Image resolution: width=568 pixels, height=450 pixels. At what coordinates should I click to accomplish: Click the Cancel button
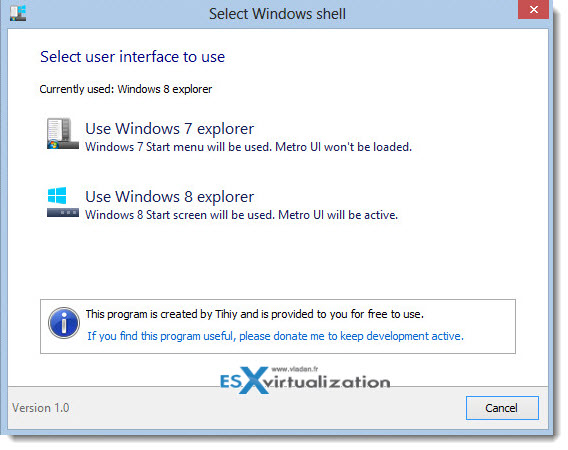[x=502, y=408]
